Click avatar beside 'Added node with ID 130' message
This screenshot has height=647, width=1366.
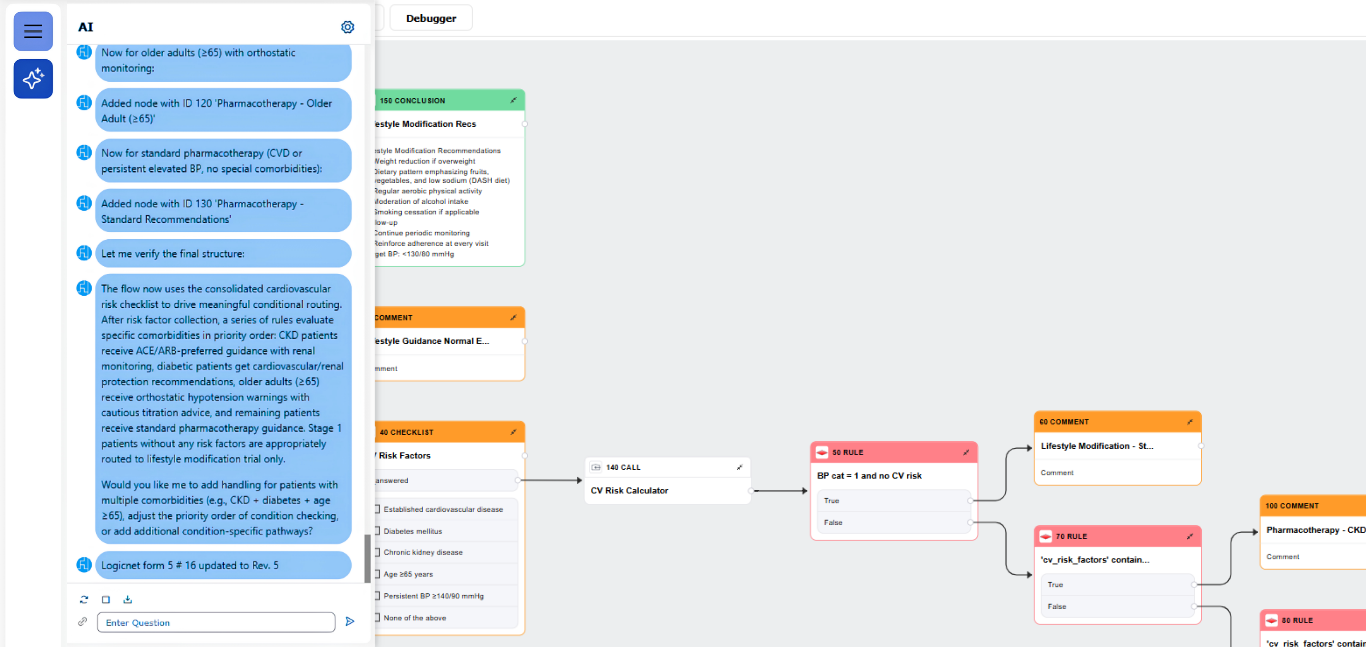point(85,202)
